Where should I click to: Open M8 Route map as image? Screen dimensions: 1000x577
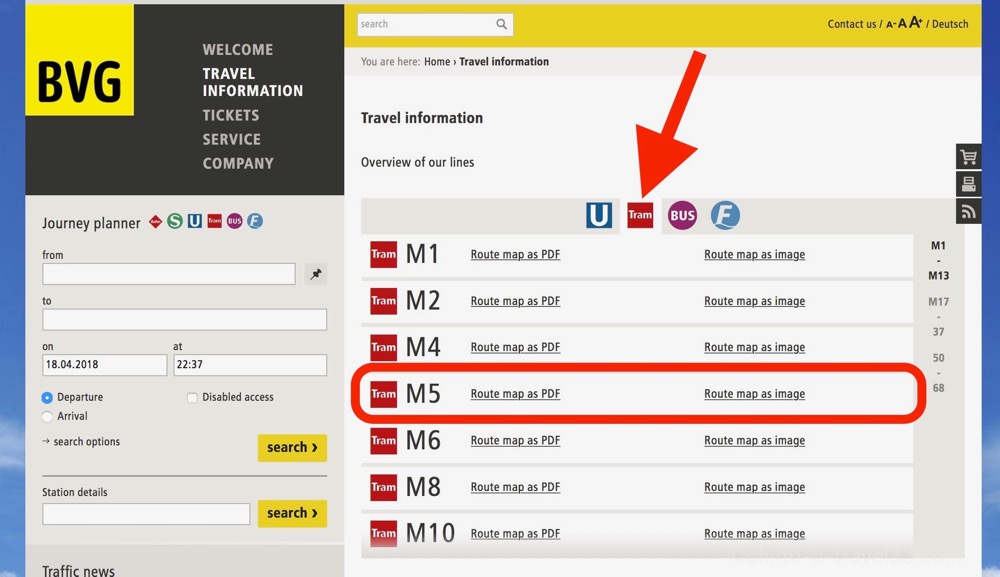(754, 487)
